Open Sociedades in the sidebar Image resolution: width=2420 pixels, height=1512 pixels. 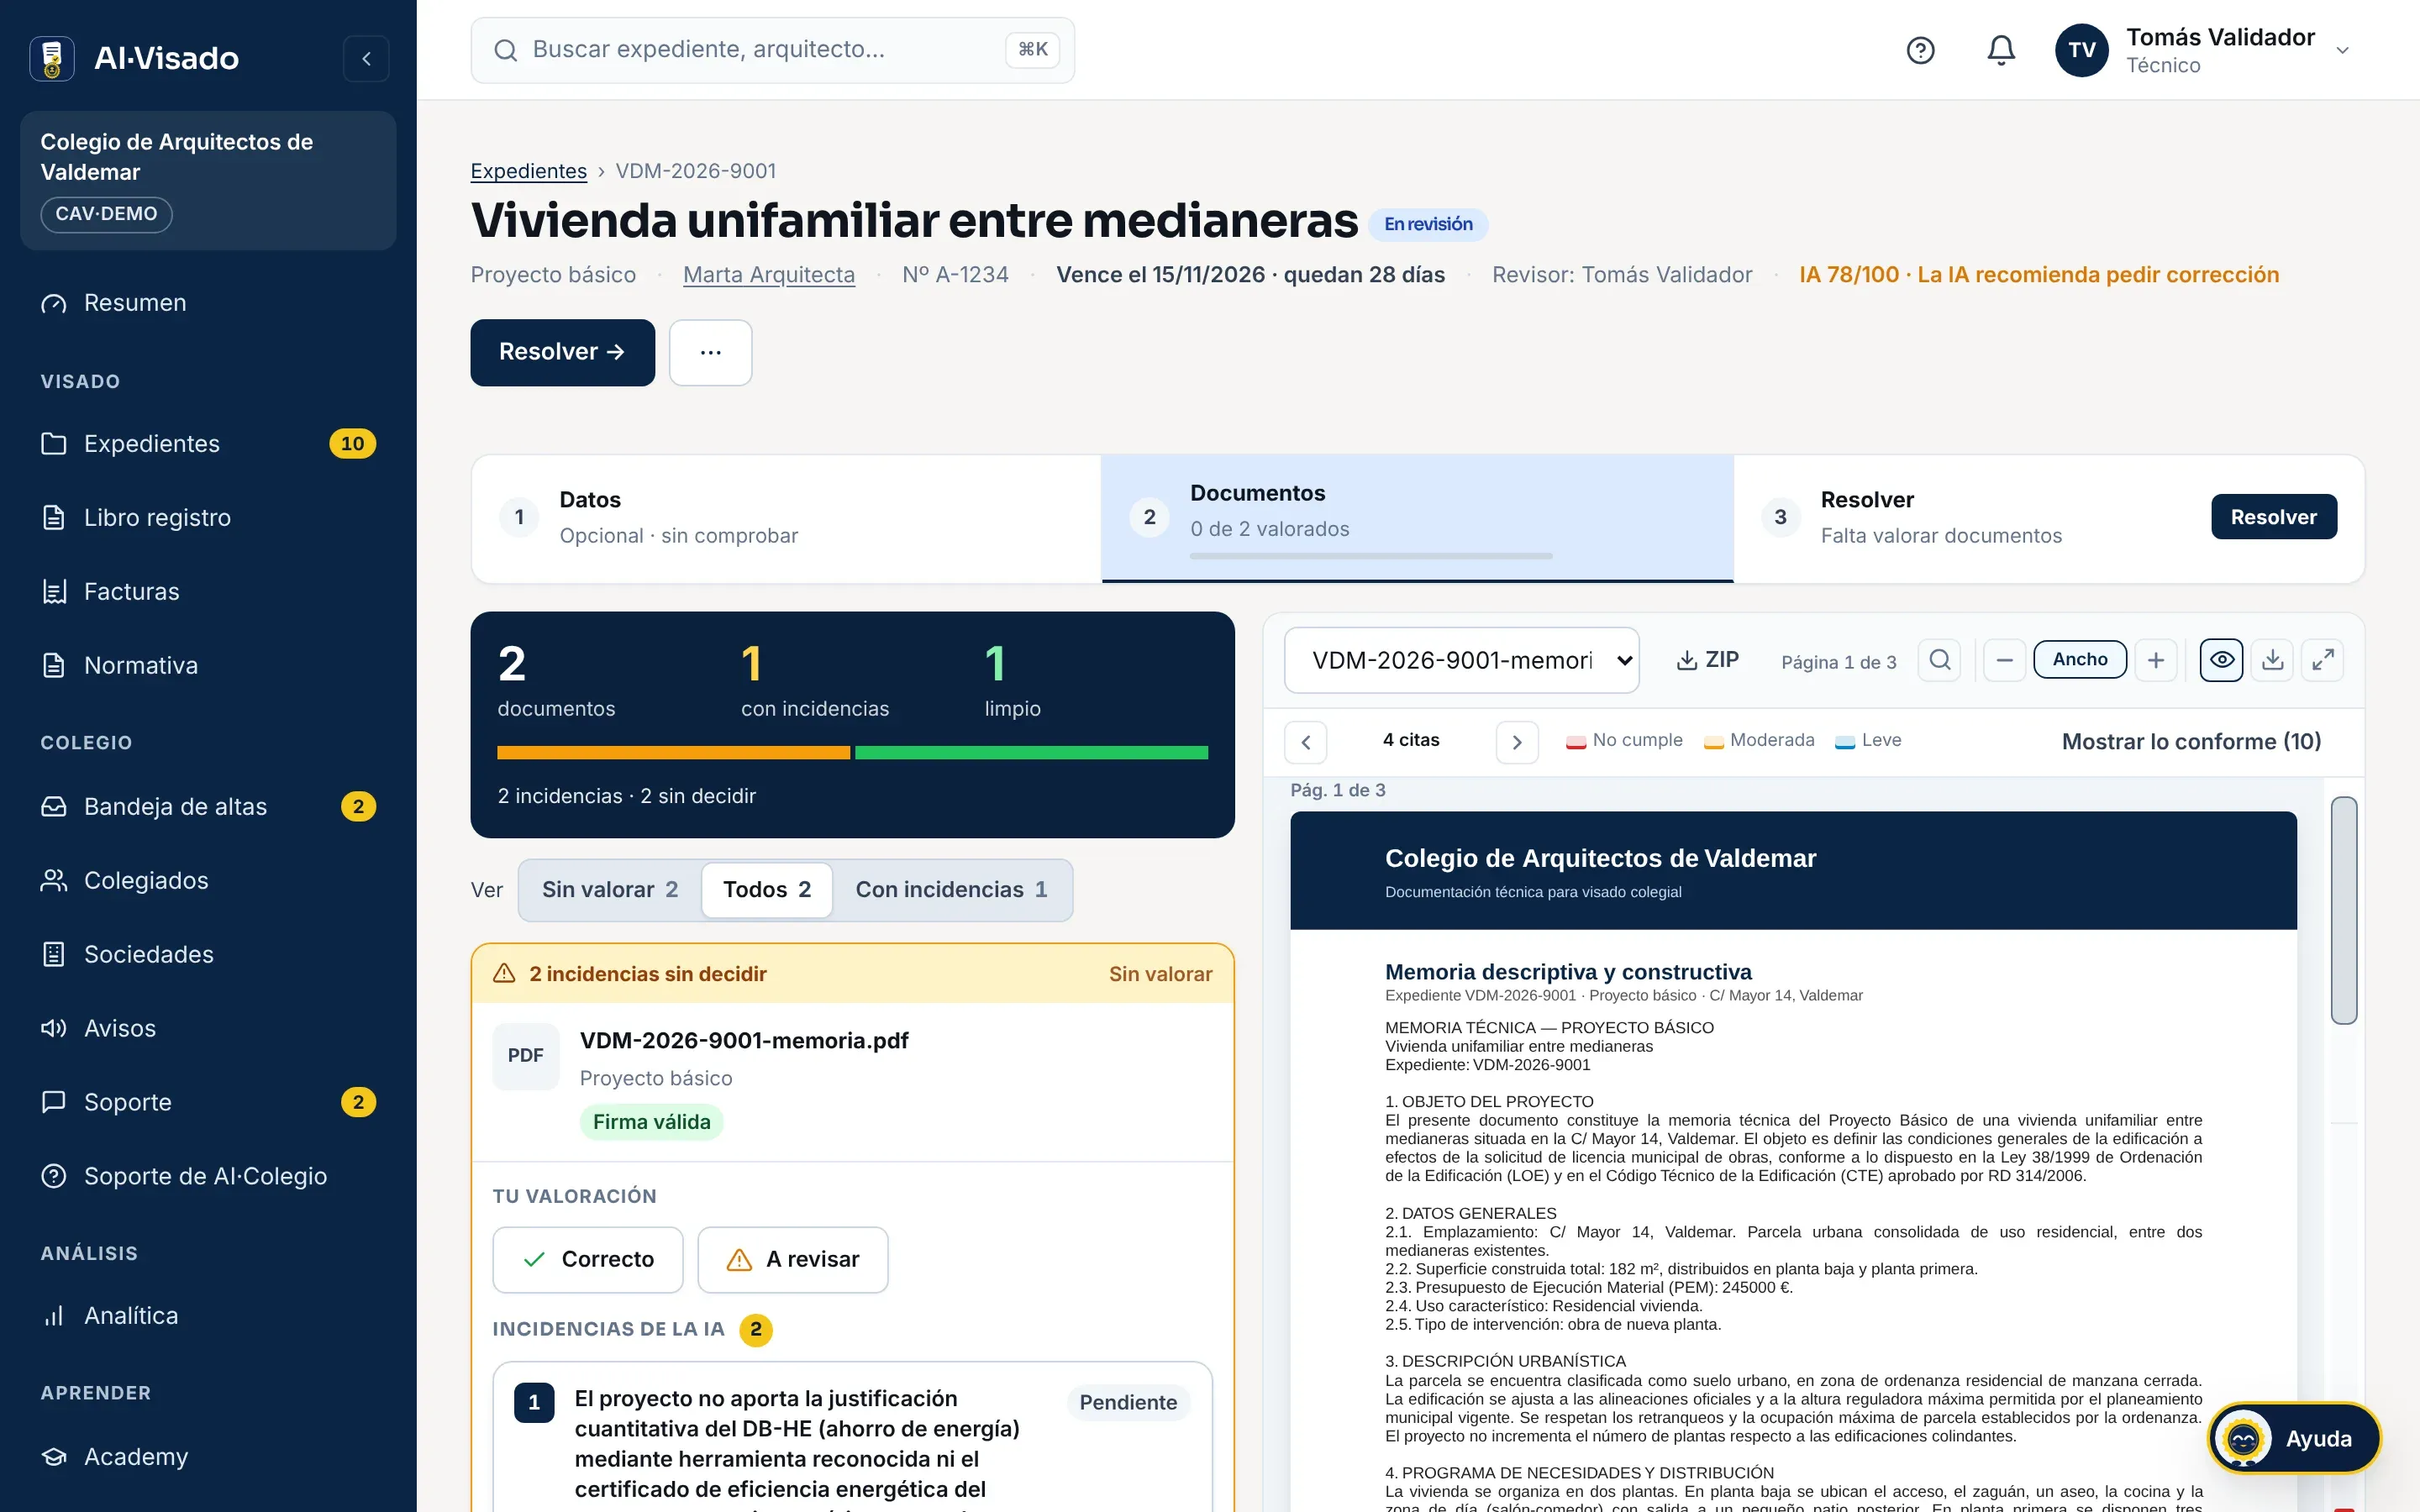pyautogui.click(x=208, y=955)
